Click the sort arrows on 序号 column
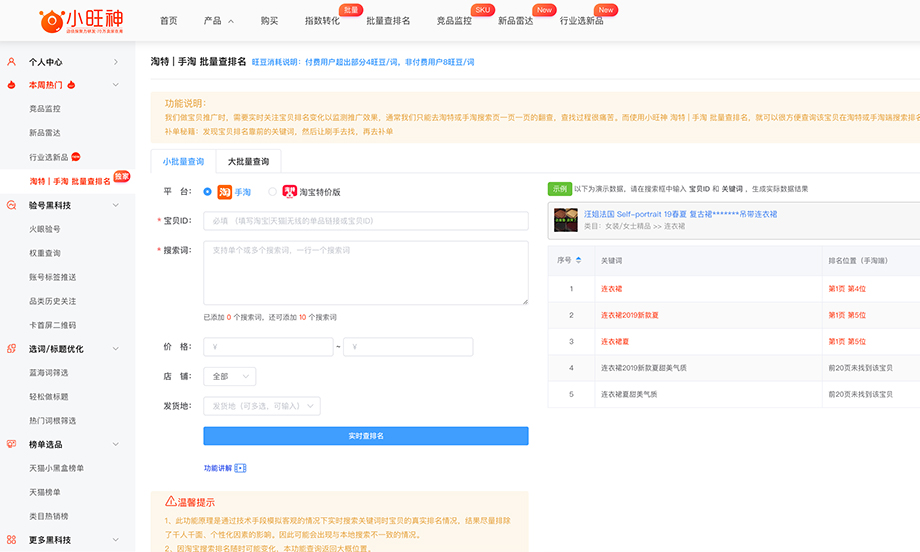Viewport: 920px width, 552px height. (x=579, y=260)
